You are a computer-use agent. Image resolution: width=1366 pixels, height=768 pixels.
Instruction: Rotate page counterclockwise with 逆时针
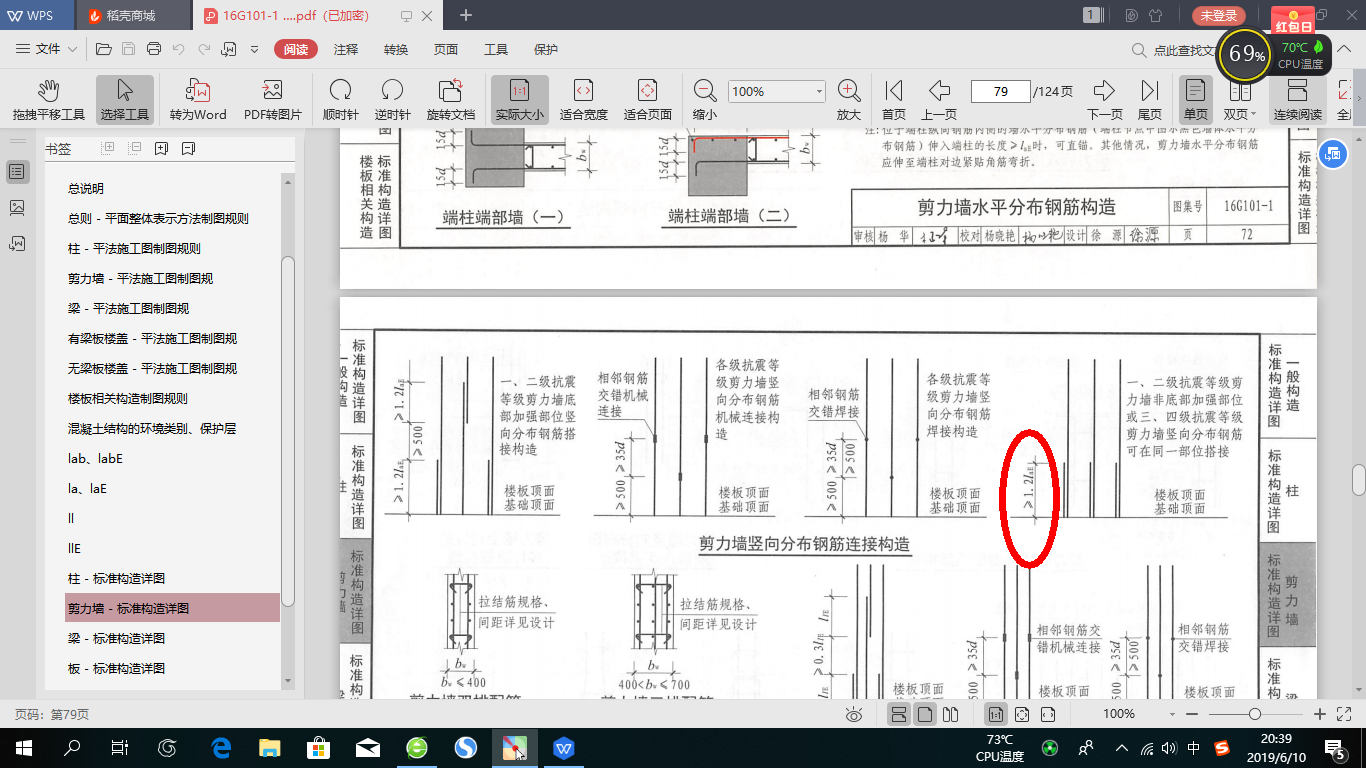point(392,100)
